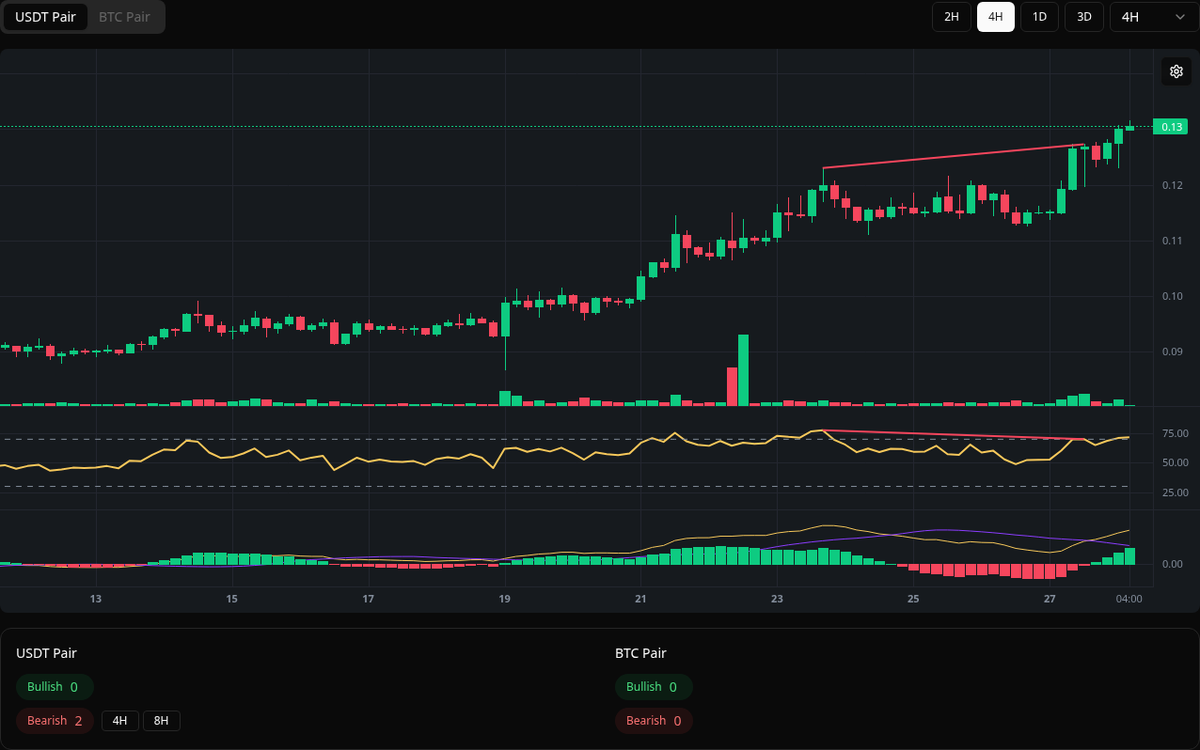The height and width of the screenshot is (750, 1200).
Task: Click the 0.09 price axis label
Action: pyautogui.click(x=1174, y=351)
